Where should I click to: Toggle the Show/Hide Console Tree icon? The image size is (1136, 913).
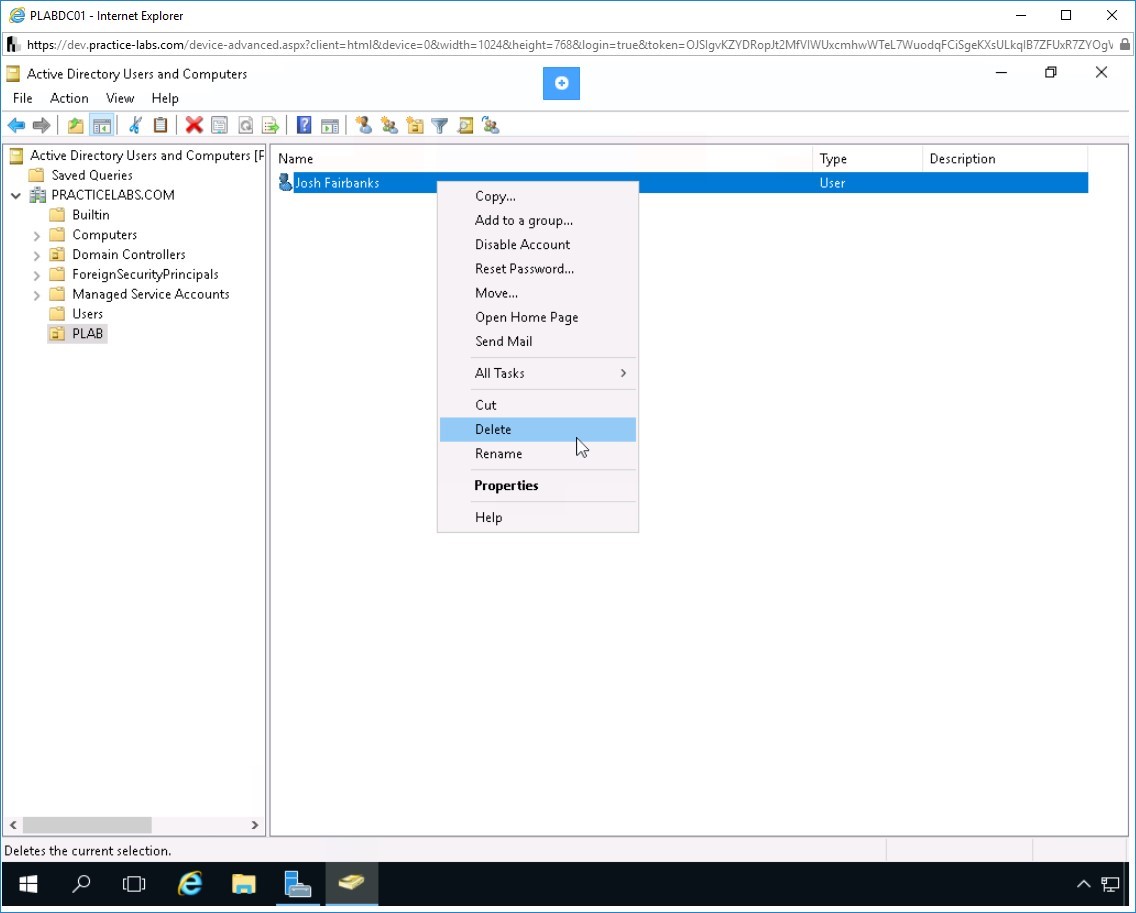101,125
